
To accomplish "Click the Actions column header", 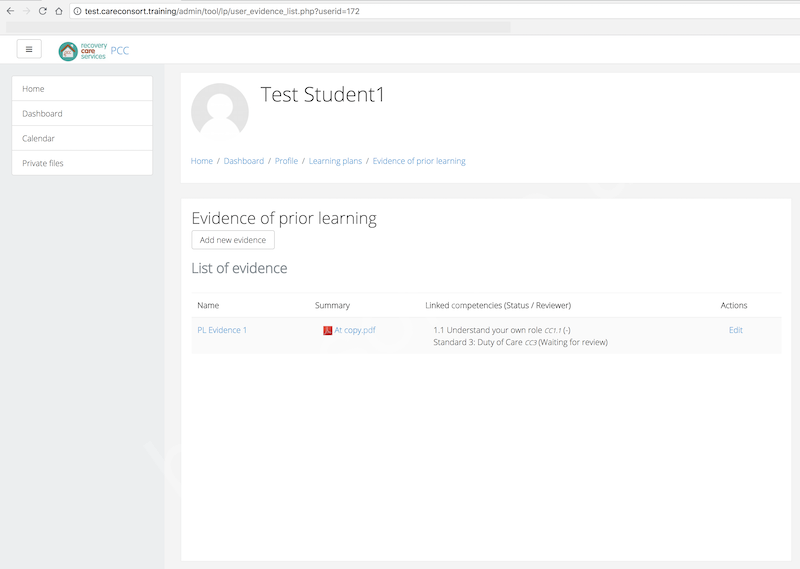I will 734,305.
